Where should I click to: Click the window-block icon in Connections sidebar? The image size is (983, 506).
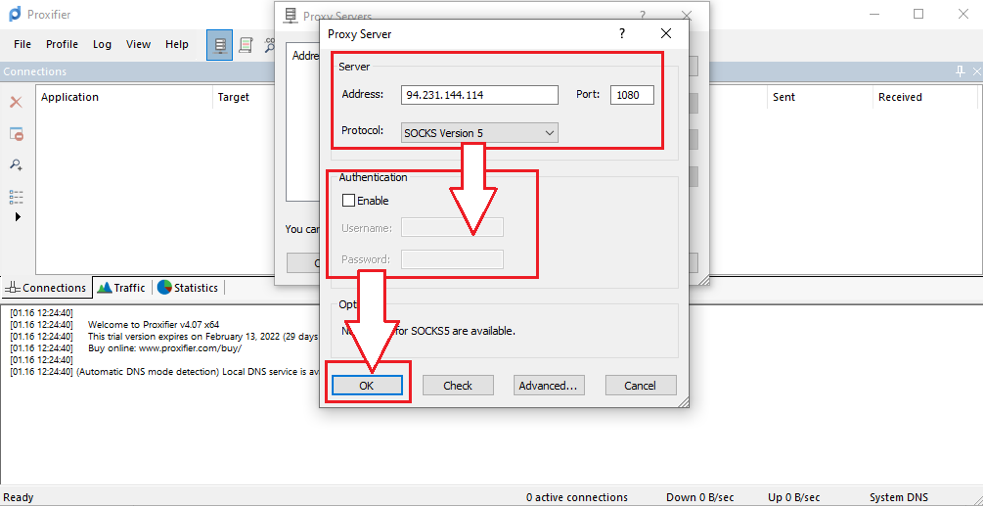[16, 134]
